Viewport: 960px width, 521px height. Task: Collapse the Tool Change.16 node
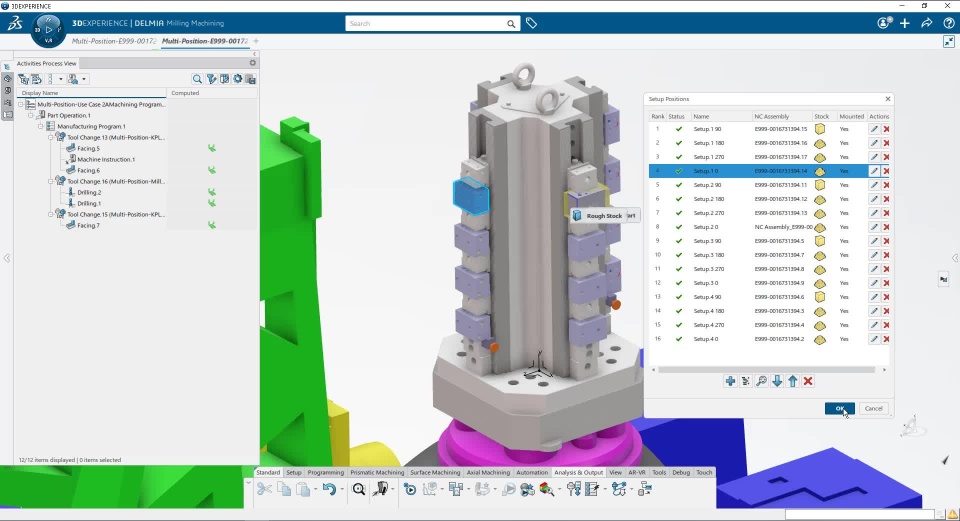(51, 181)
